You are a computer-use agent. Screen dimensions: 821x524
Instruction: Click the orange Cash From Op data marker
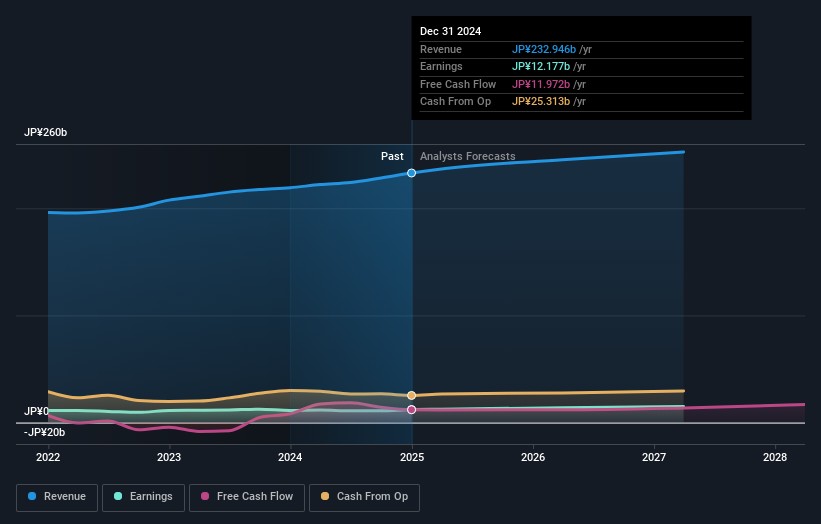[411, 395]
